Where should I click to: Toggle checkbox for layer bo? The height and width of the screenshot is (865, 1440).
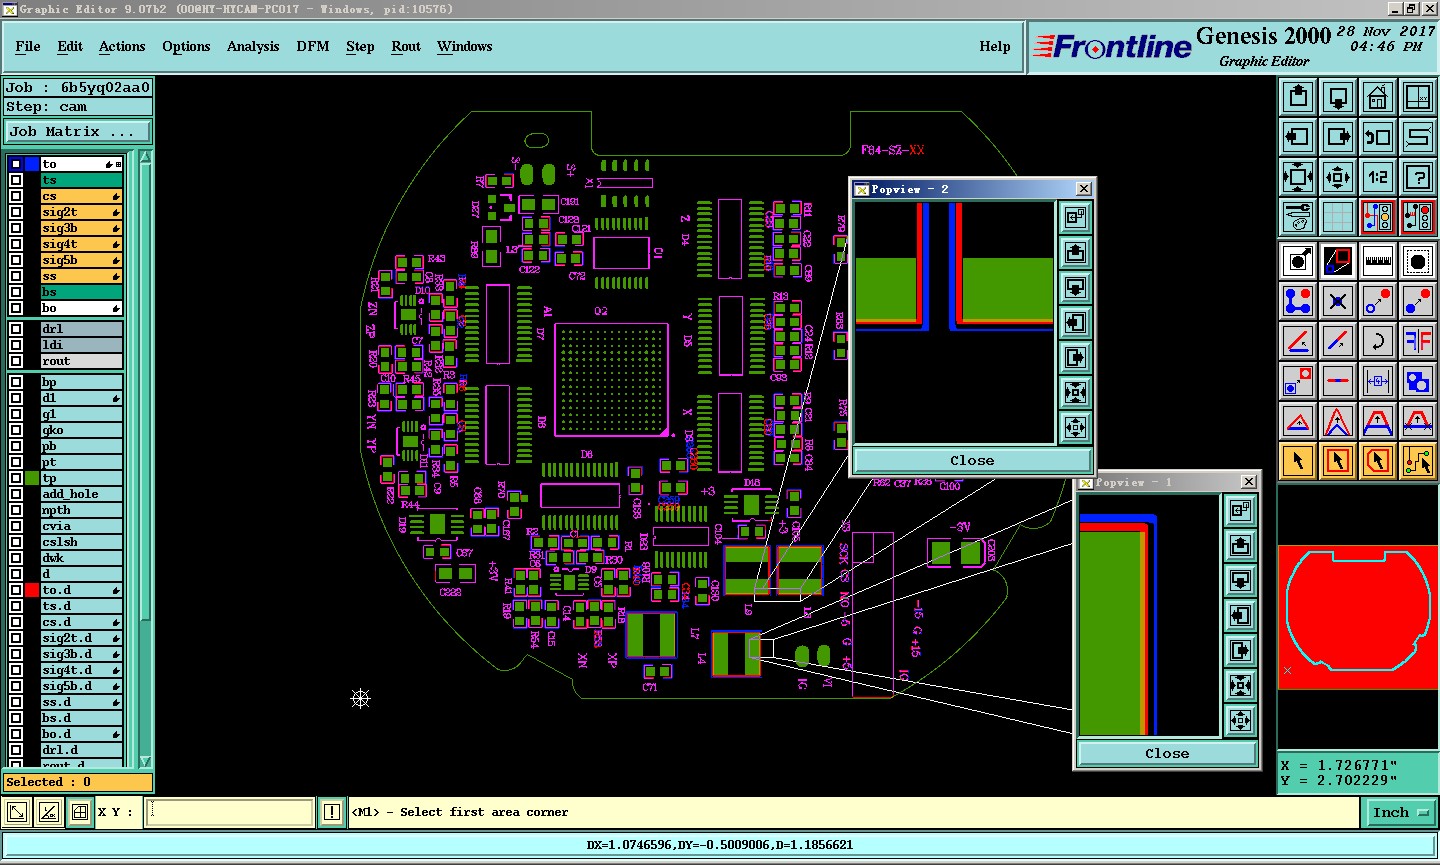[16, 308]
